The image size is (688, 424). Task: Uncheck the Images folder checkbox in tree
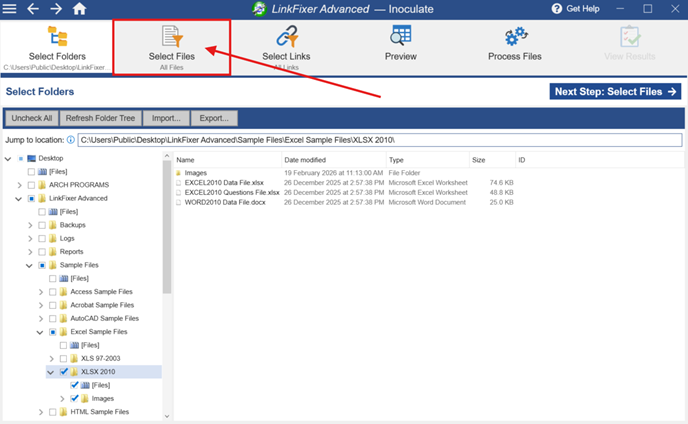(x=74, y=399)
